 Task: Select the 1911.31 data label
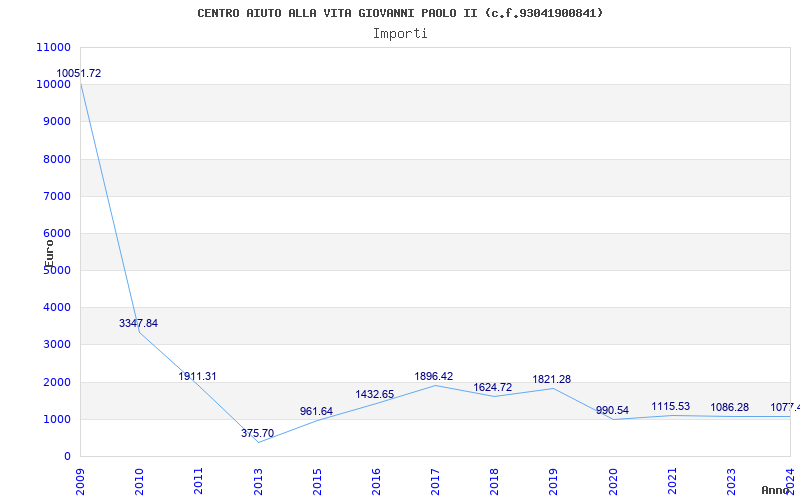tap(197, 376)
